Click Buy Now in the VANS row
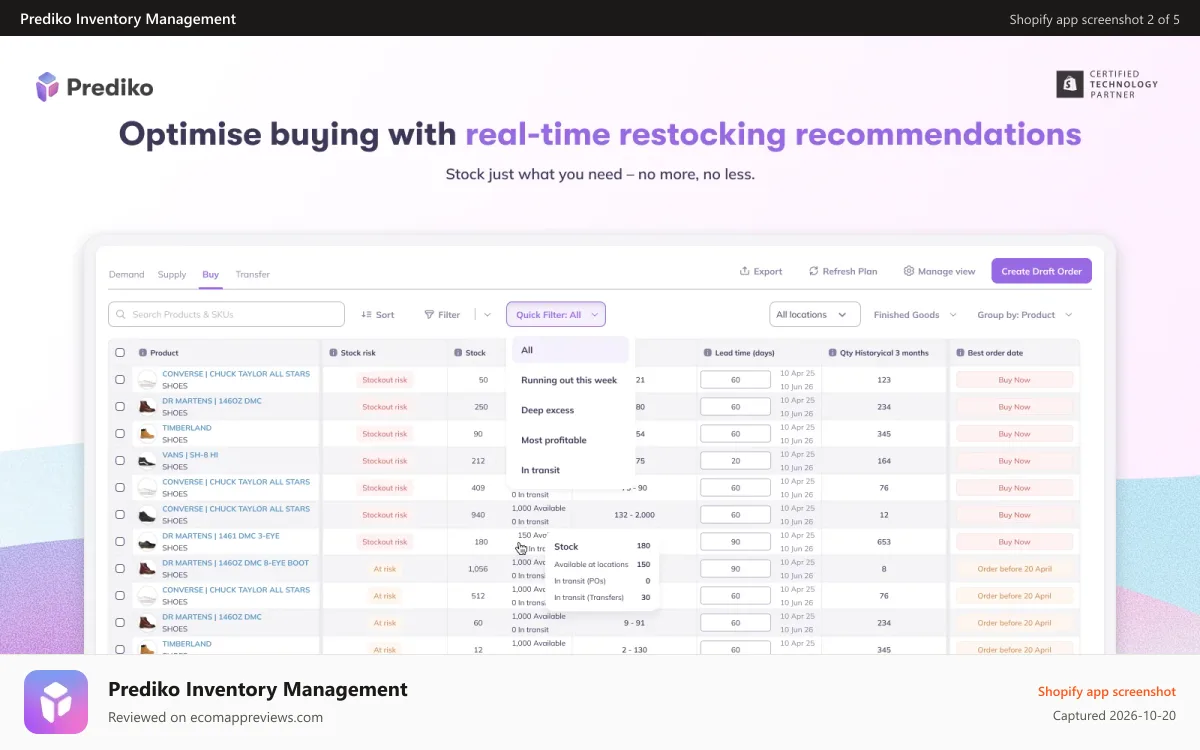The width and height of the screenshot is (1200, 750). pyautogui.click(x=1015, y=461)
